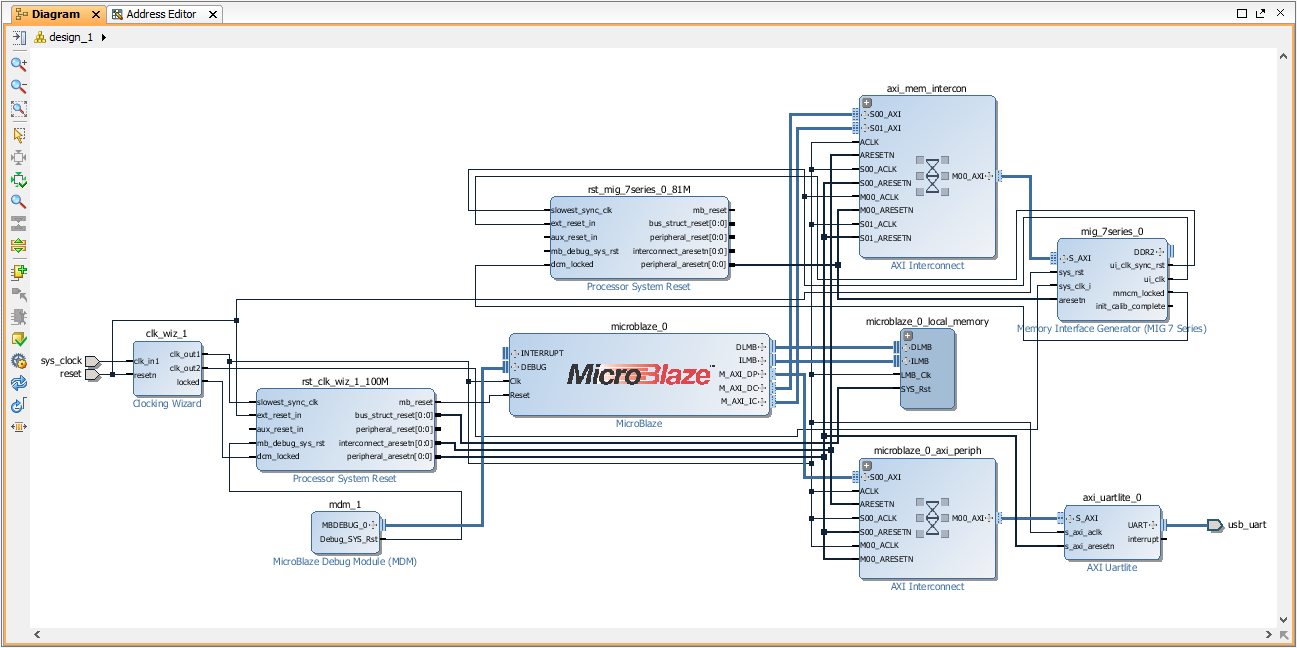This screenshot has width=1297, height=648.
Task: Select the MicroBlaze logo block
Action: pos(640,375)
